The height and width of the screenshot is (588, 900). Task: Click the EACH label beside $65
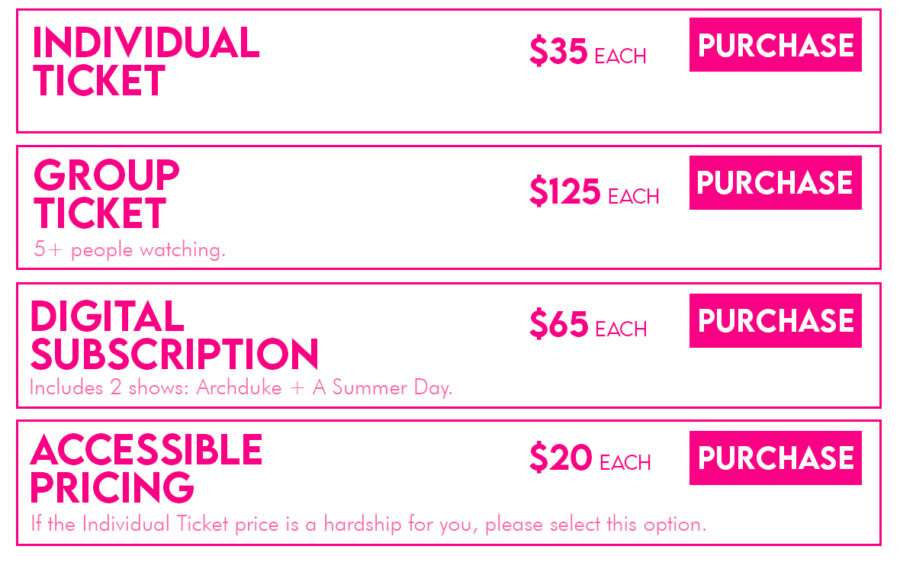pos(621,329)
